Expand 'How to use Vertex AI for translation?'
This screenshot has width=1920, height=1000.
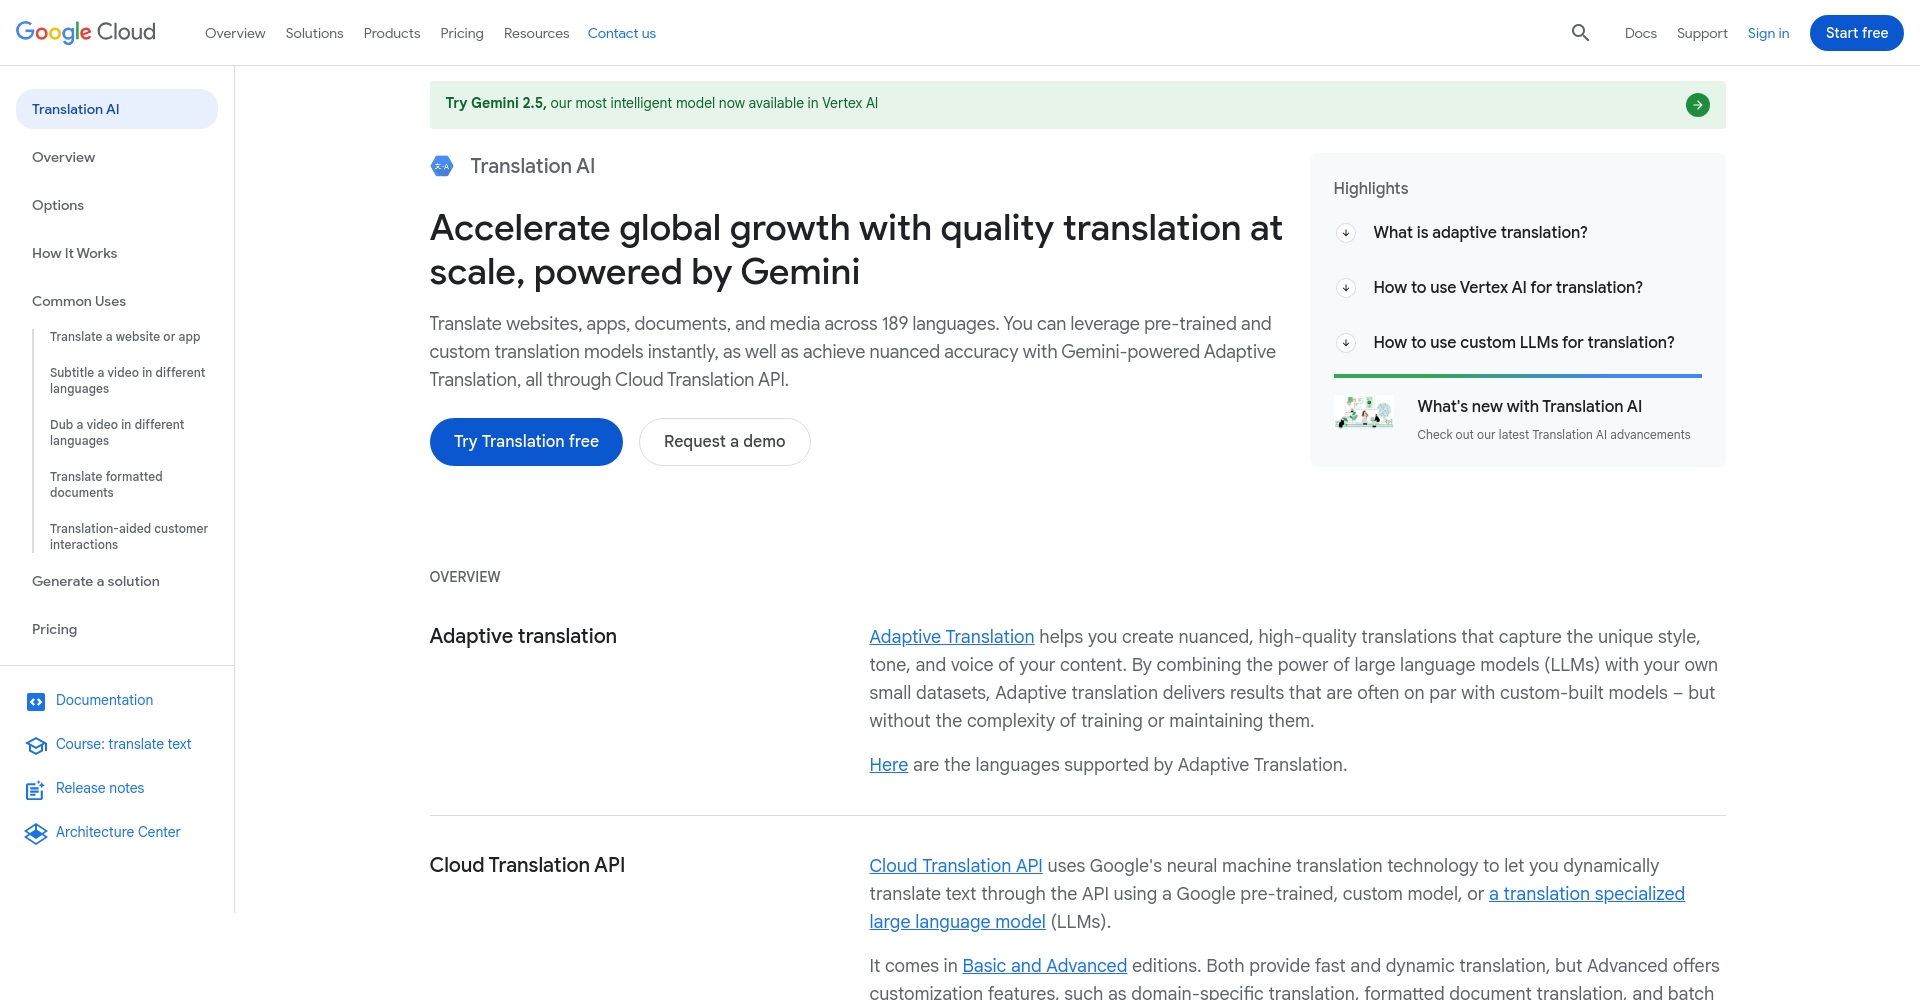coord(1346,288)
